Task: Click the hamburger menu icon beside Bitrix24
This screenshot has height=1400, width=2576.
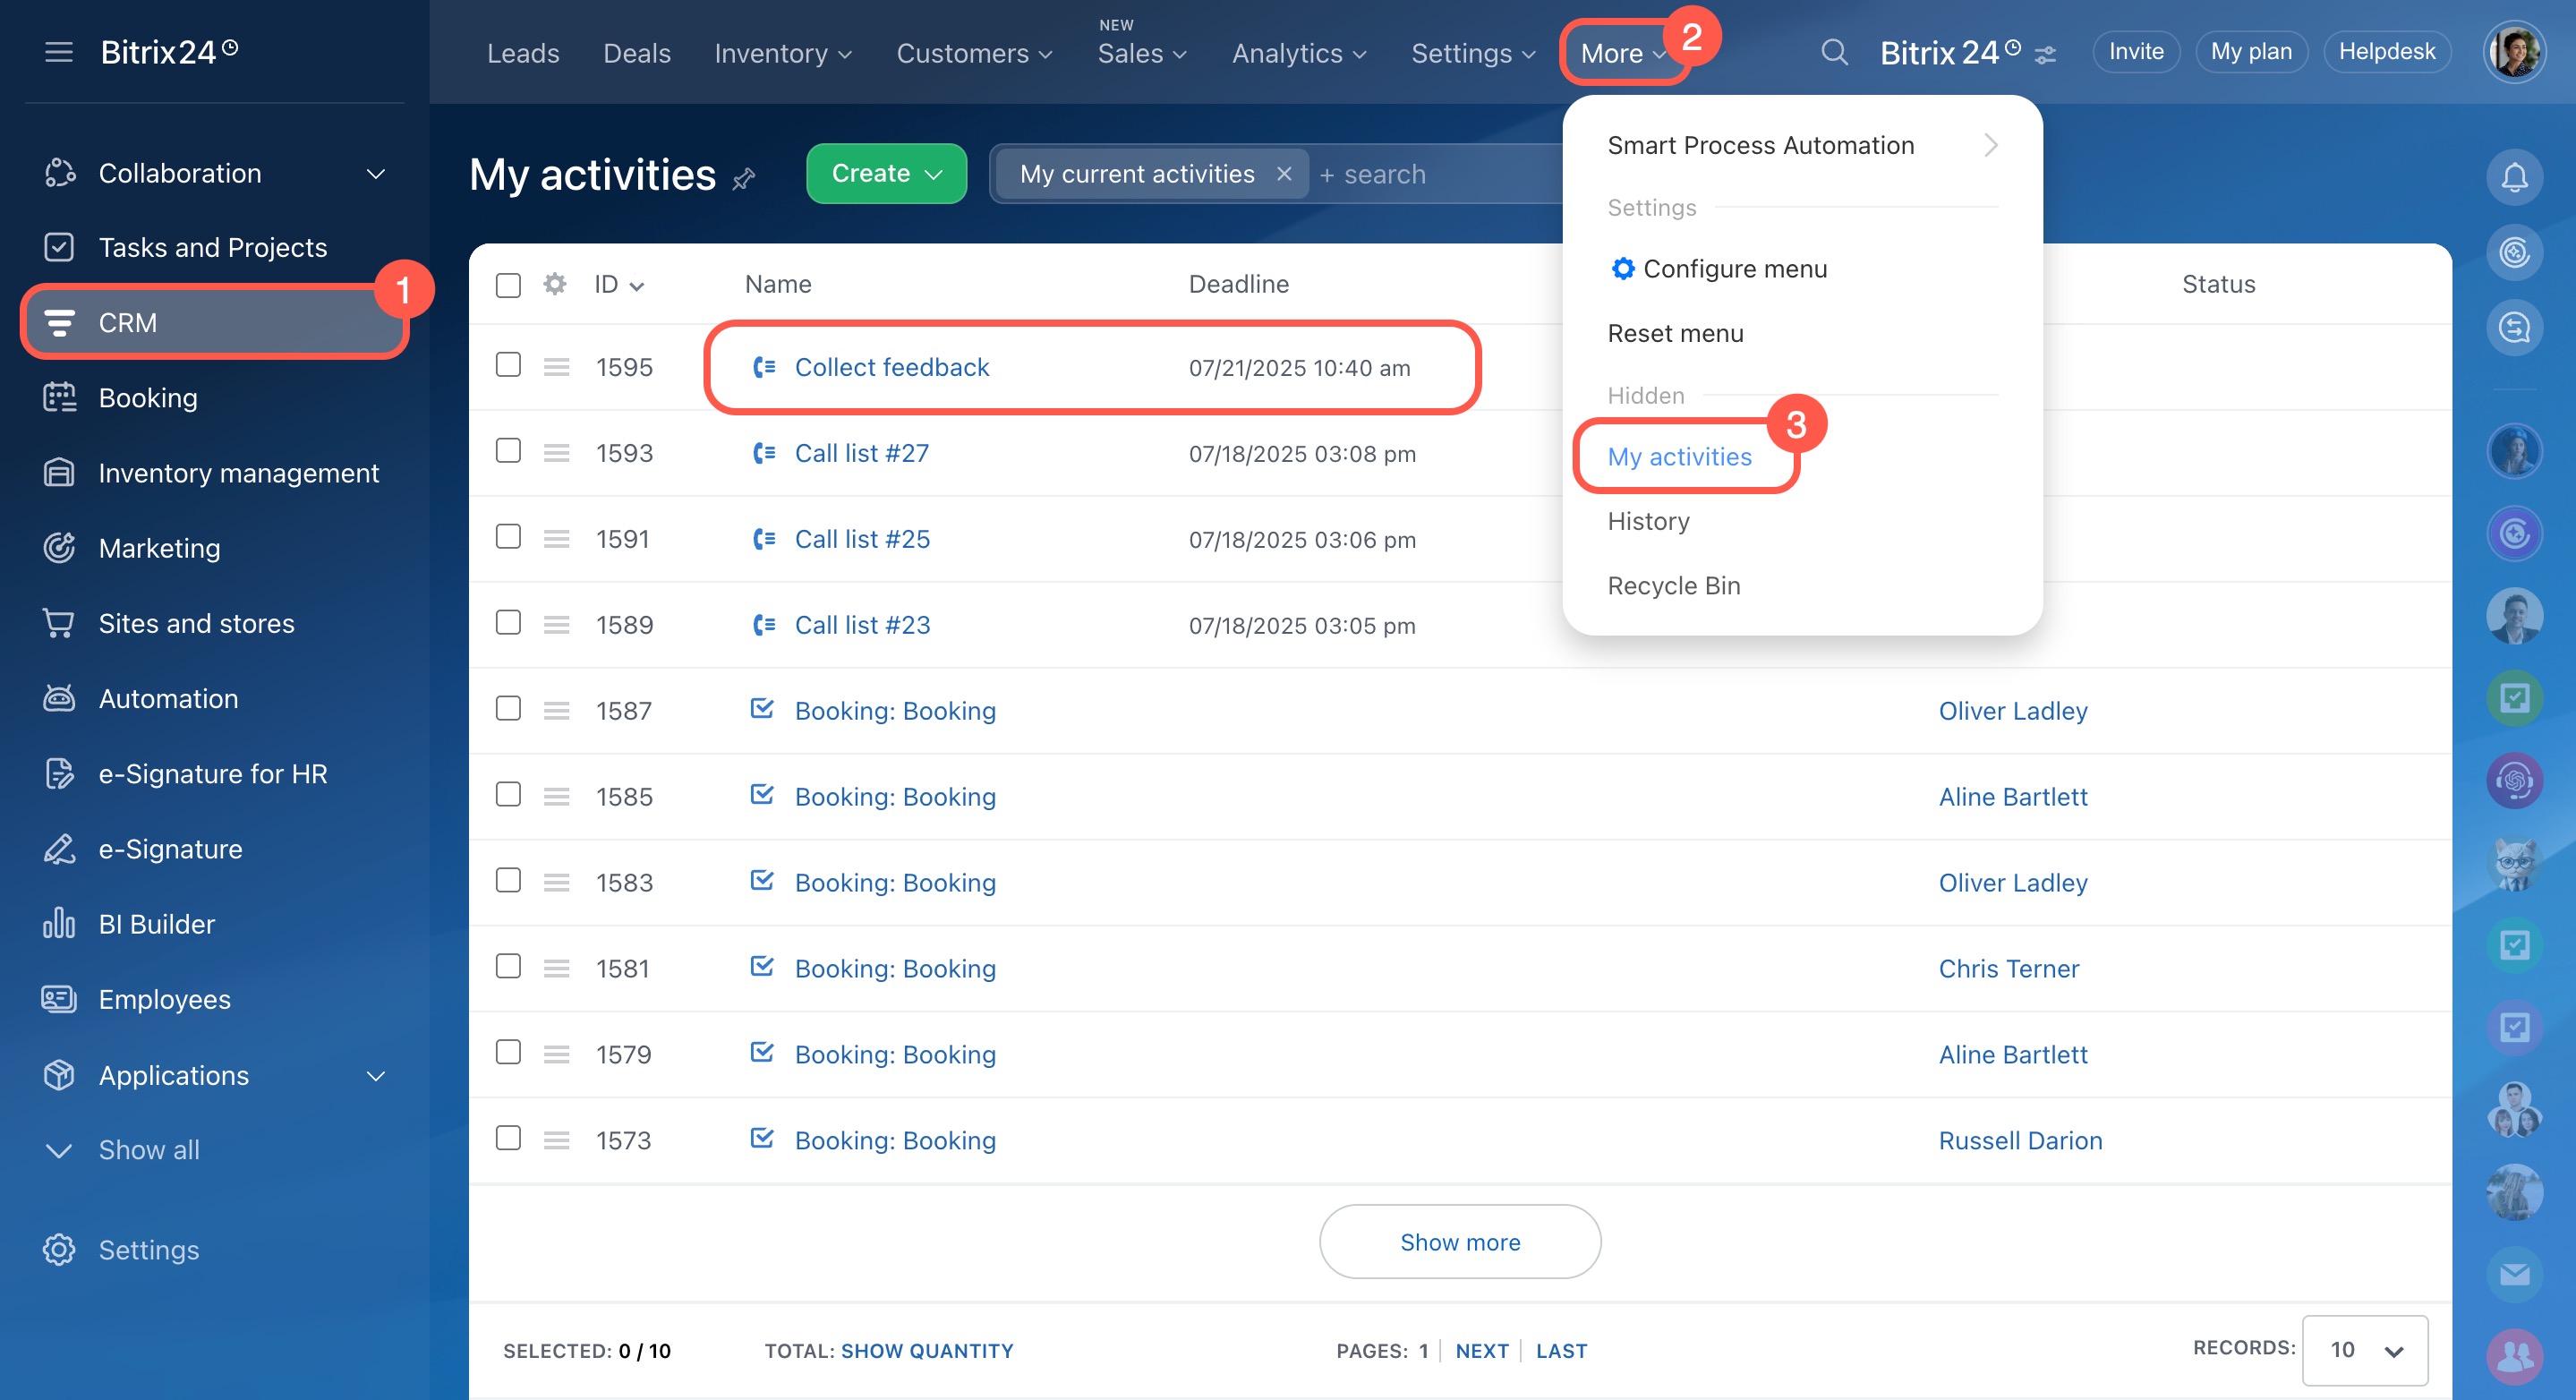Action: (59, 52)
